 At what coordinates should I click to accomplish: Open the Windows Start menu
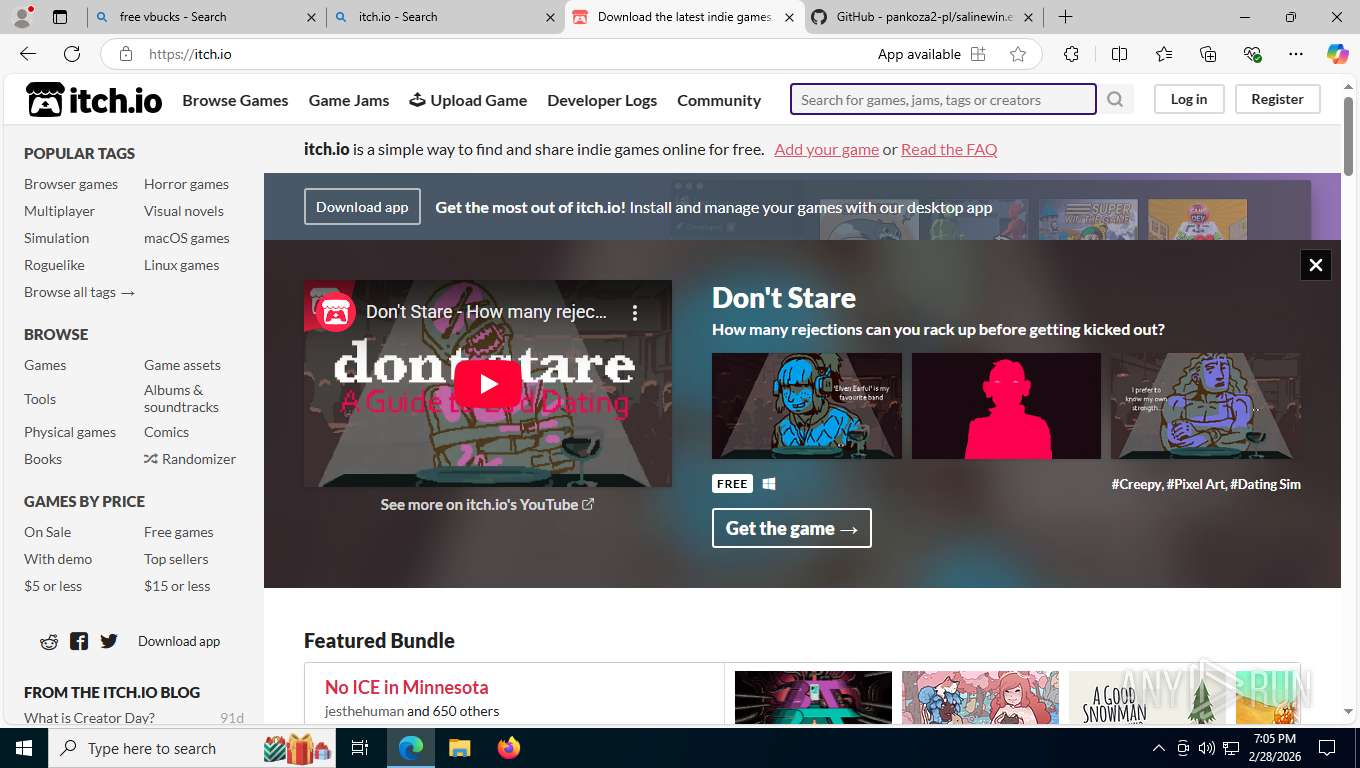[23, 748]
